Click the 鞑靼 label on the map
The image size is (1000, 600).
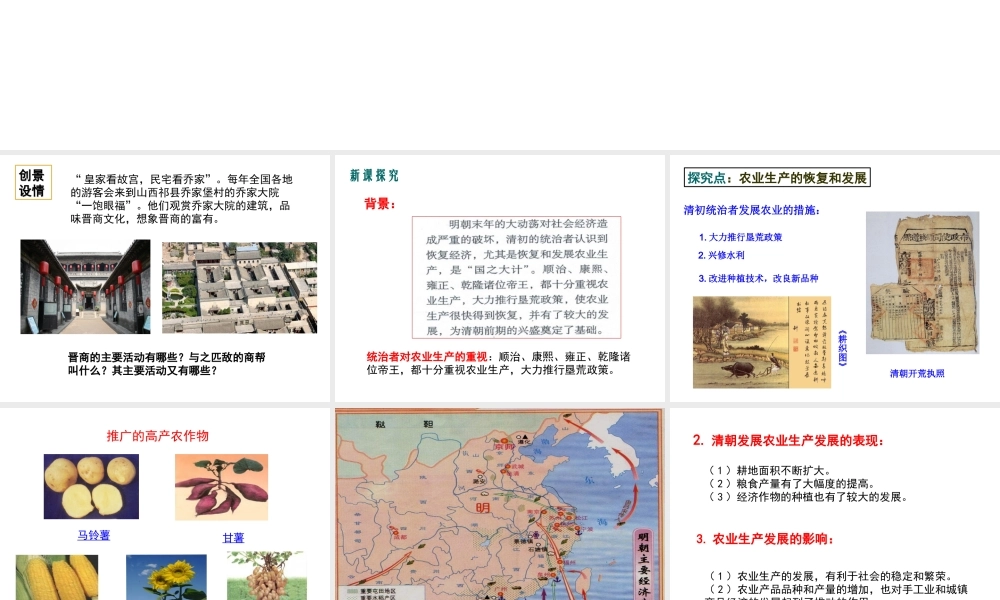(404, 424)
